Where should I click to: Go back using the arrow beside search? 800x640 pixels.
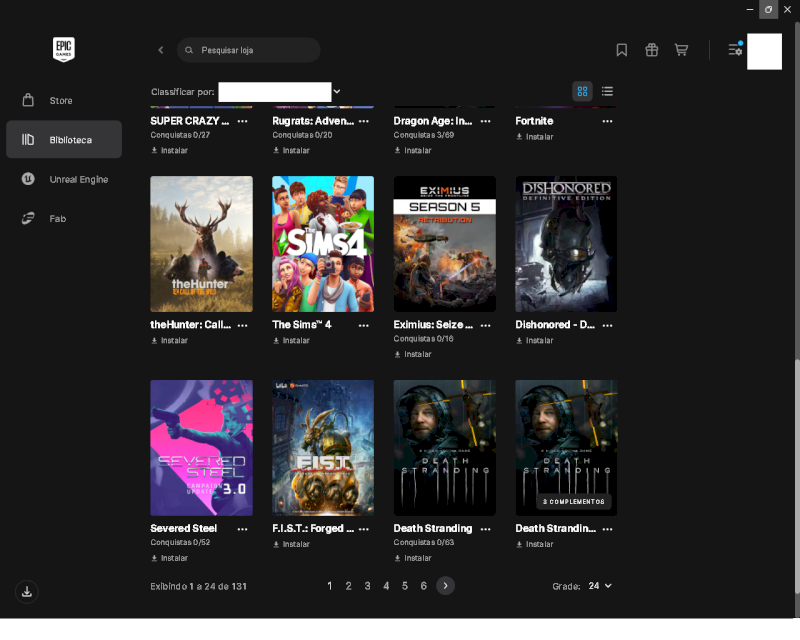click(x=161, y=50)
